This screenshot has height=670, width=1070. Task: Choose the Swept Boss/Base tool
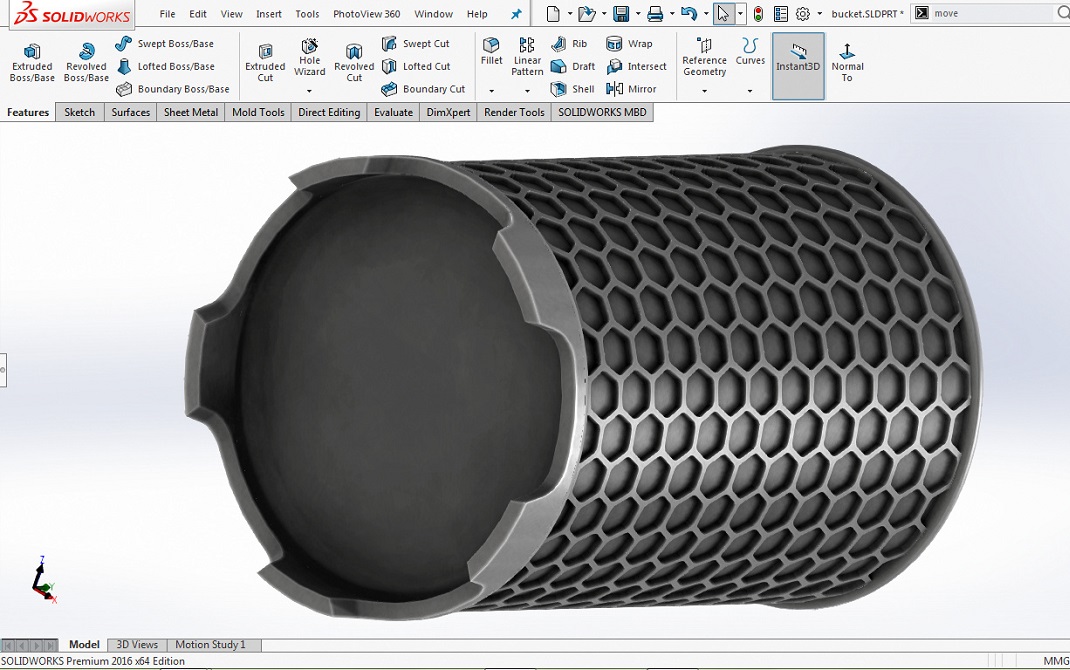pos(164,44)
